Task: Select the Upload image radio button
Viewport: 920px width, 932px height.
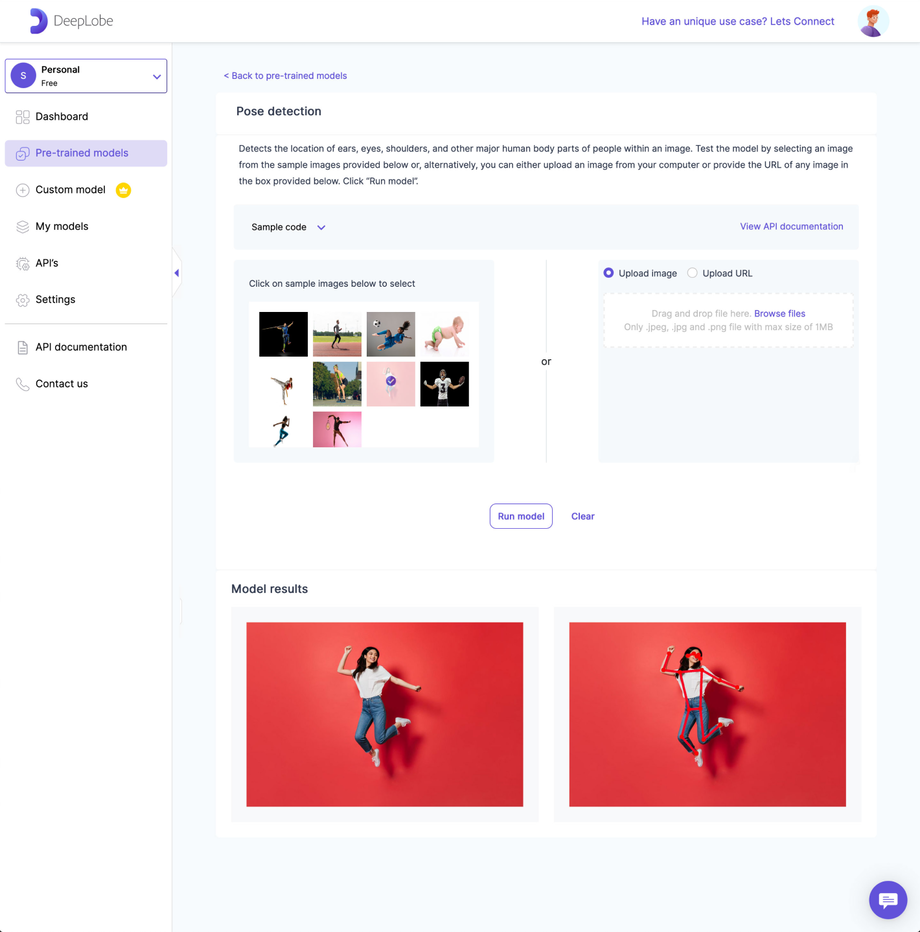Action: point(609,273)
